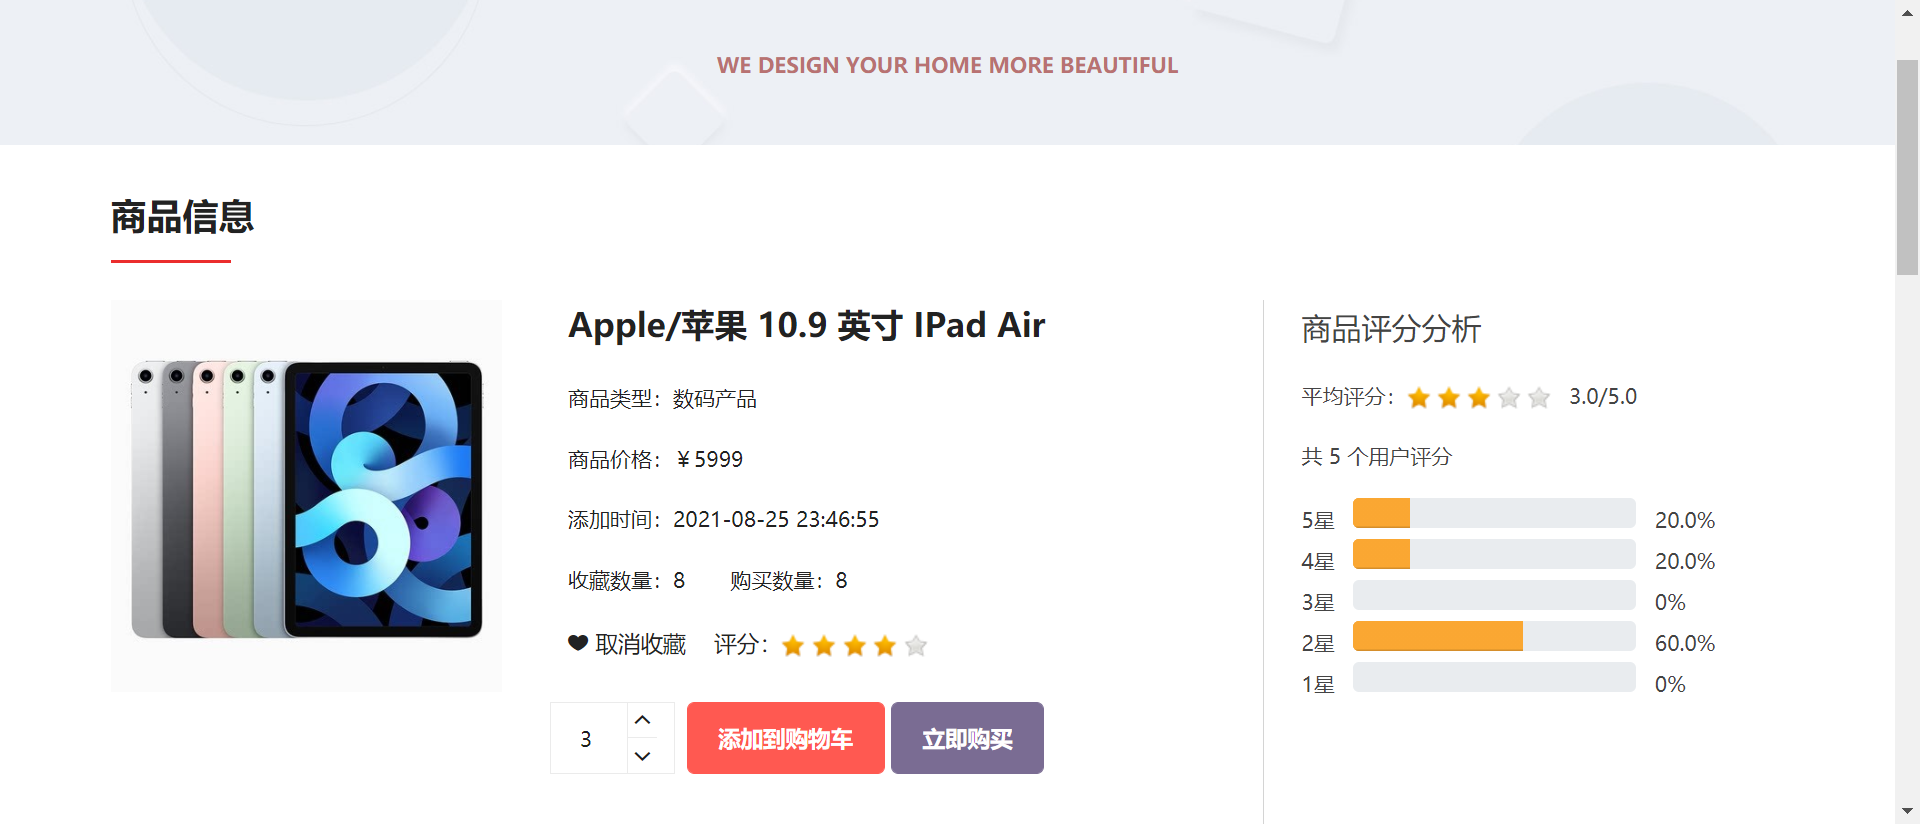This screenshot has width=1920, height=824.
Task: Open the iPad Air product image
Action: 306,496
